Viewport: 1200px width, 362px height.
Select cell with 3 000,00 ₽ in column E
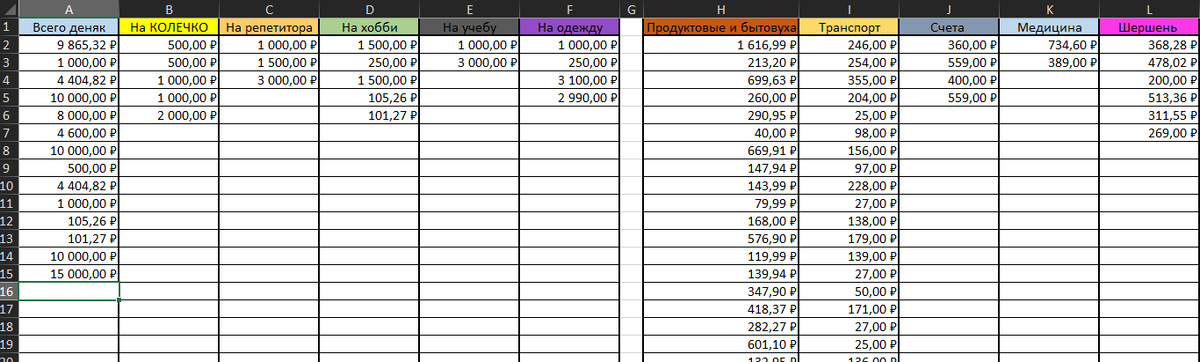tap(469, 64)
